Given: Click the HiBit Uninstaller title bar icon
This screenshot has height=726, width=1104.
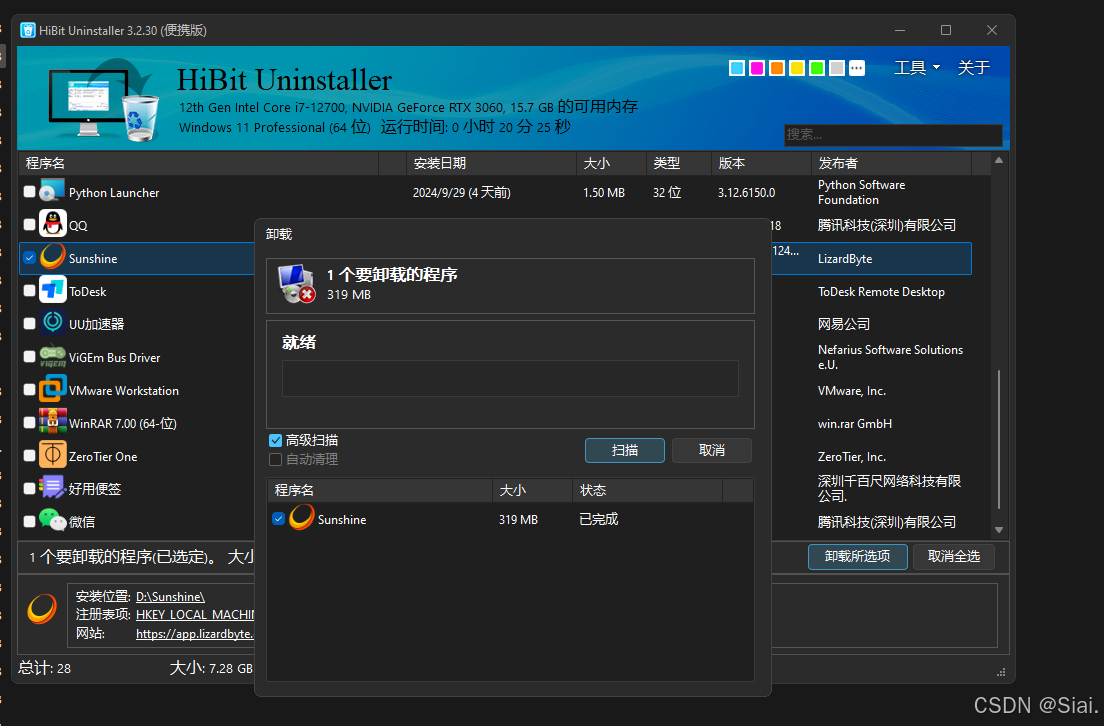Looking at the screenshot, I should coord(27,30).
